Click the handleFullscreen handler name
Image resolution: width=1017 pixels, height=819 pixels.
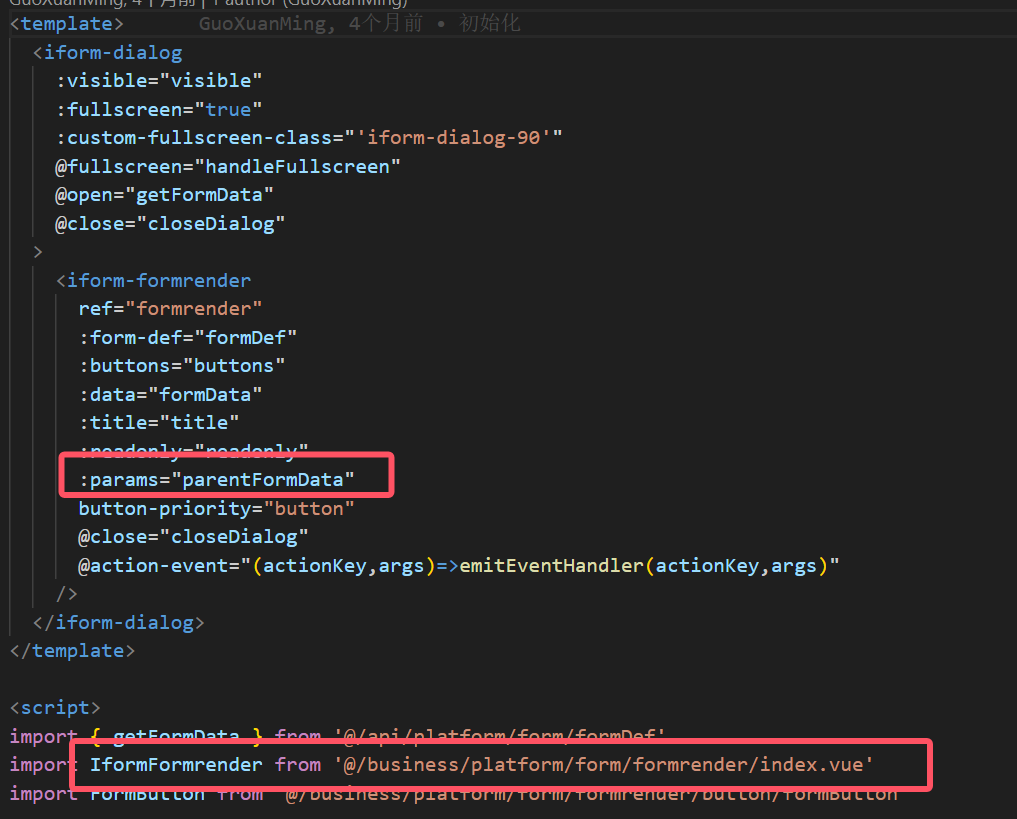click(x=297, y=166)
